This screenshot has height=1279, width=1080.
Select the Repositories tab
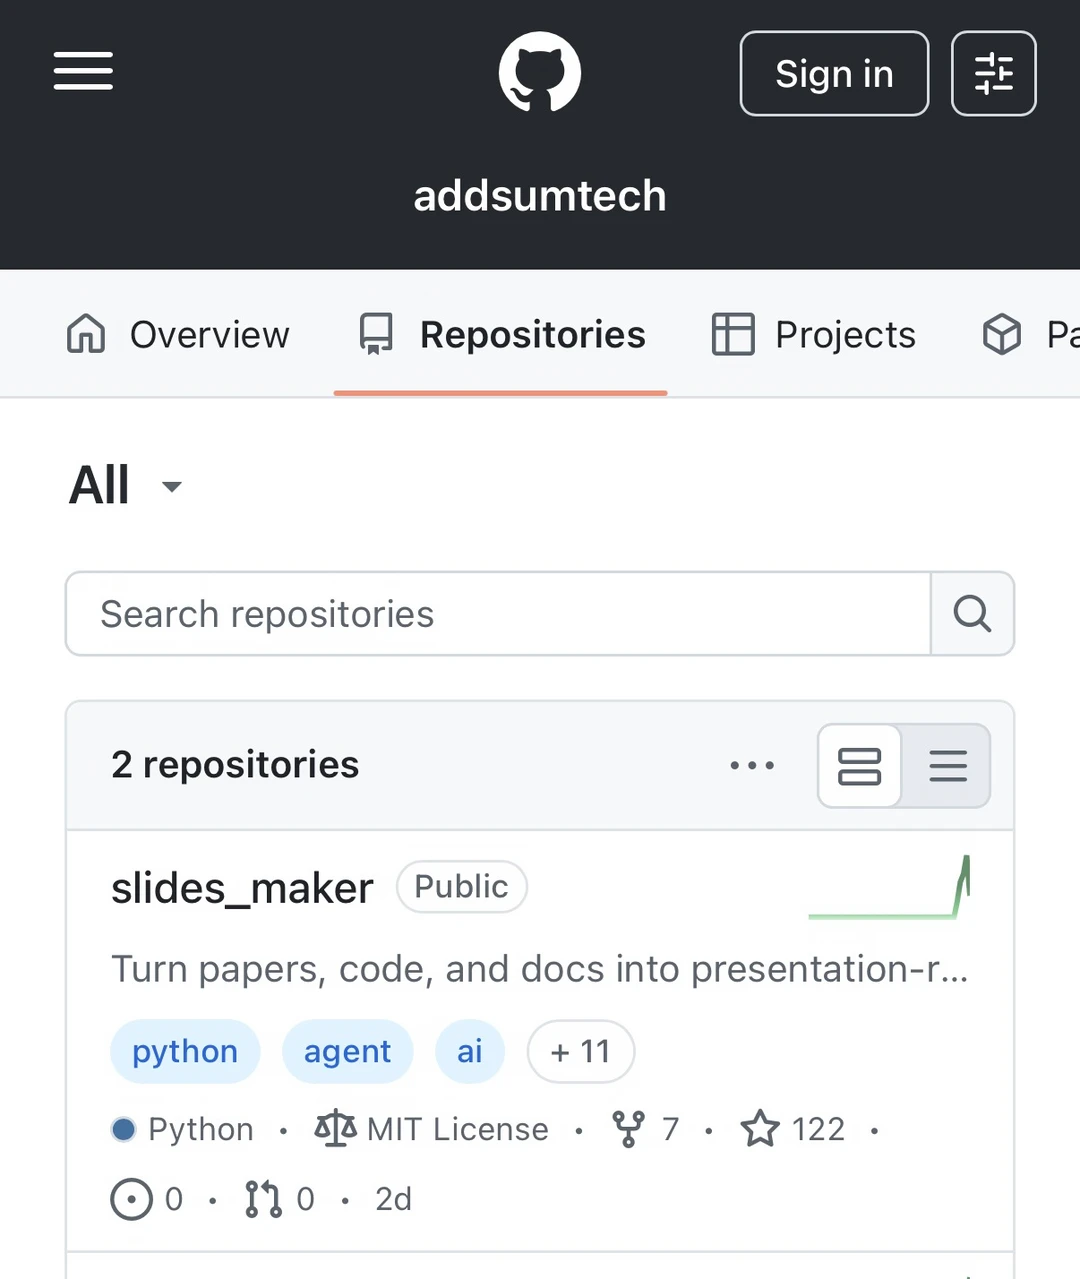[x=501, y=335]
